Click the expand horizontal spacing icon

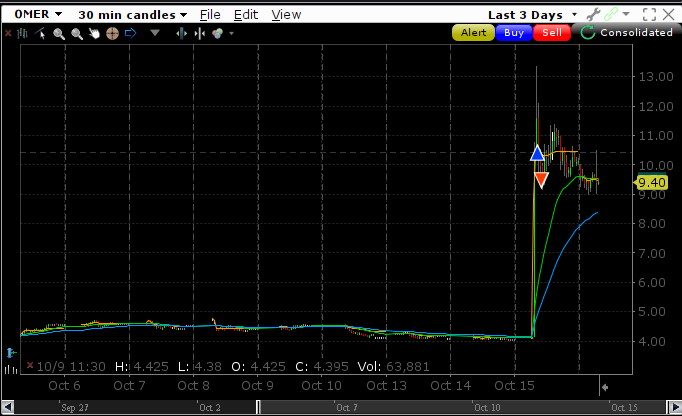[x=182, y=33]
